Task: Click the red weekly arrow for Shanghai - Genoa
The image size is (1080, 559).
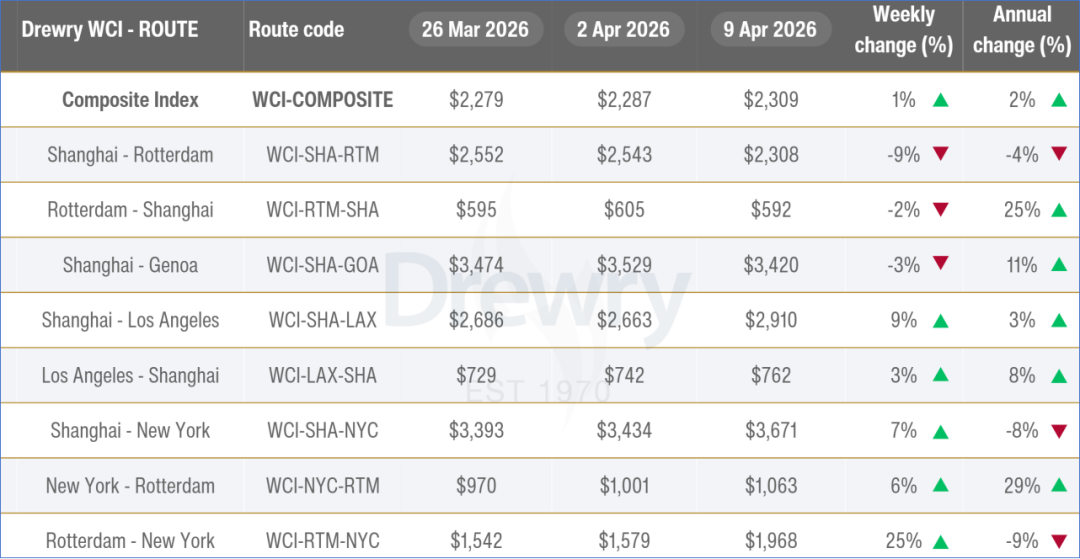Action: click(939, 265)
